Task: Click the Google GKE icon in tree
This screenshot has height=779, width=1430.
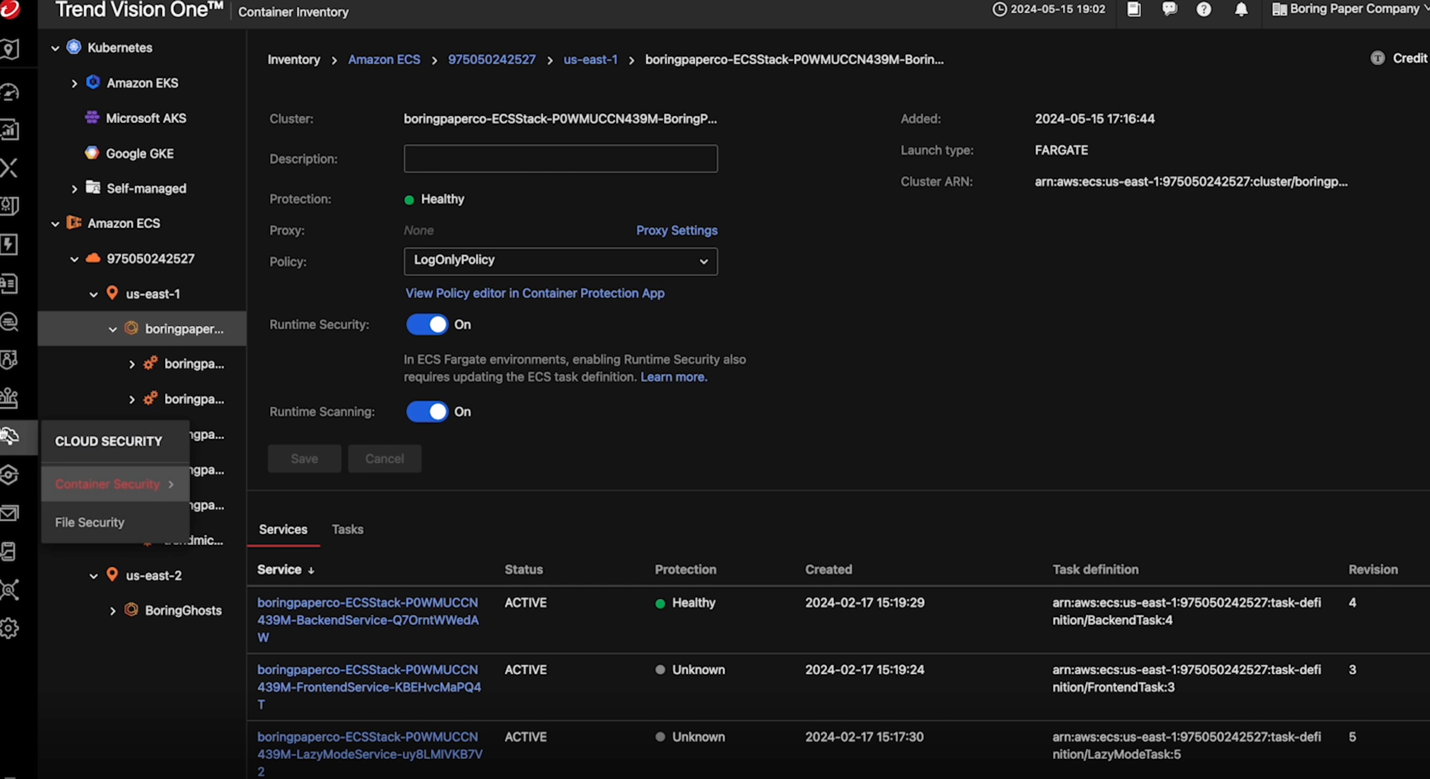Action: [x=92, y=153]
